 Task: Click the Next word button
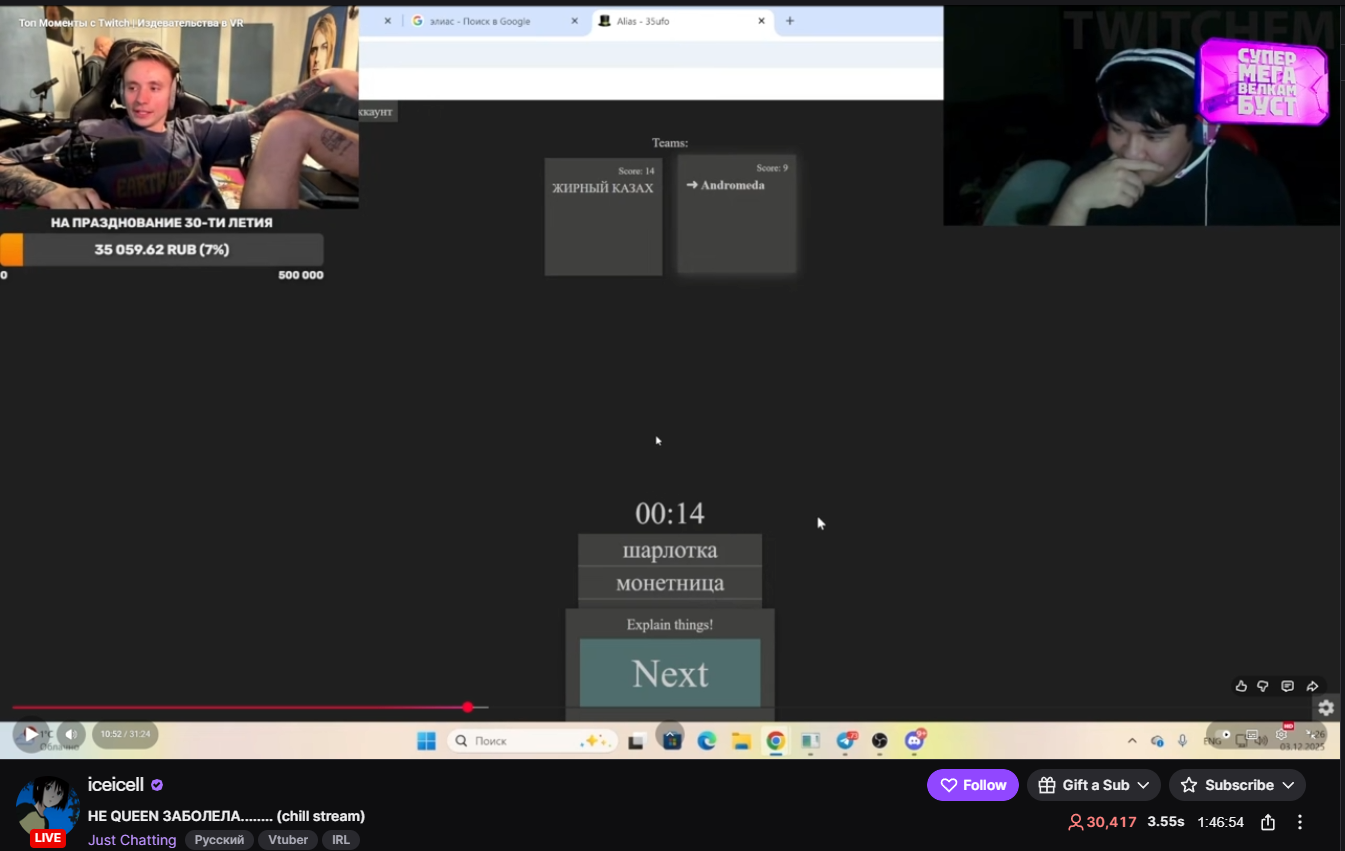pos(670,673)
